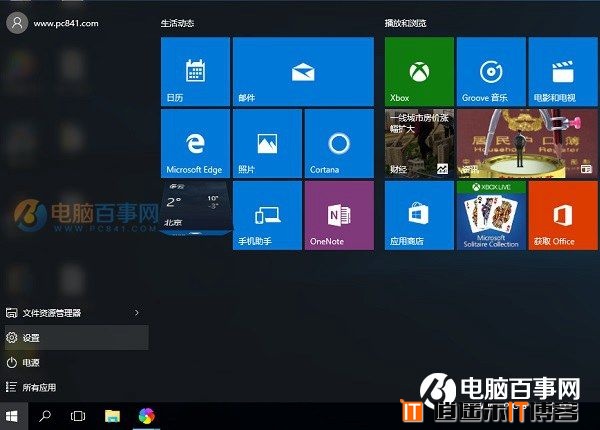Launch the Cortana tile
This screenshot has height=430, width=600.
click(x=338, y=143)
